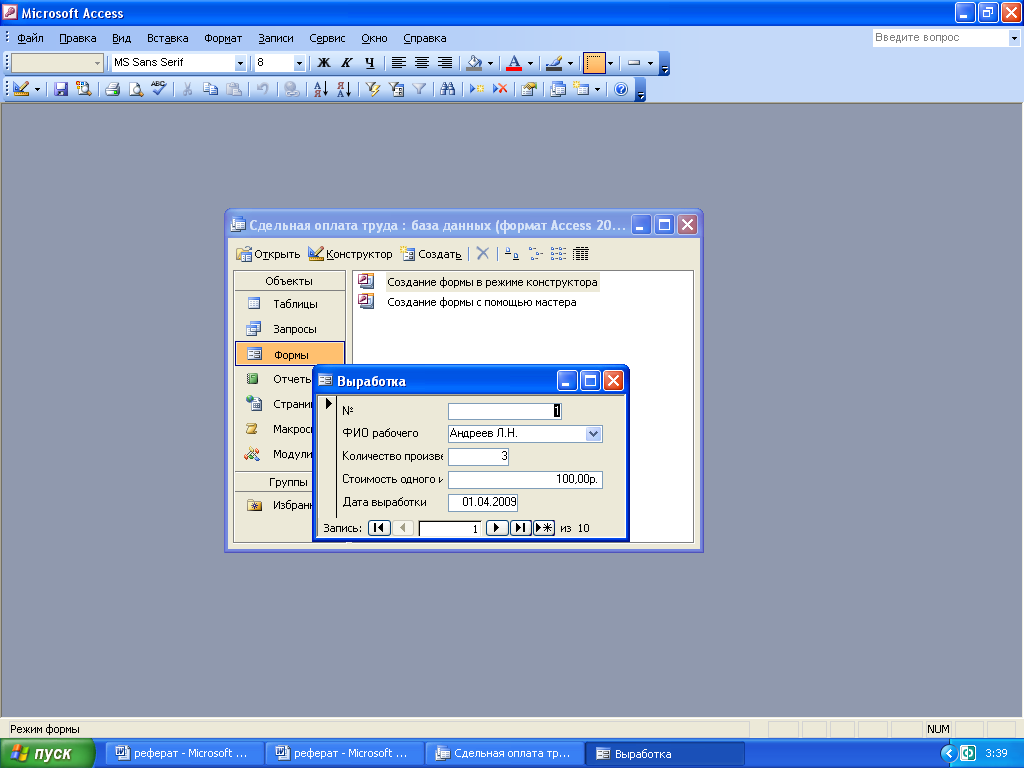The height and width of the screenshot is (768, 1024).
Task: Open the Вид menu
Action: [x=121, y=38]
